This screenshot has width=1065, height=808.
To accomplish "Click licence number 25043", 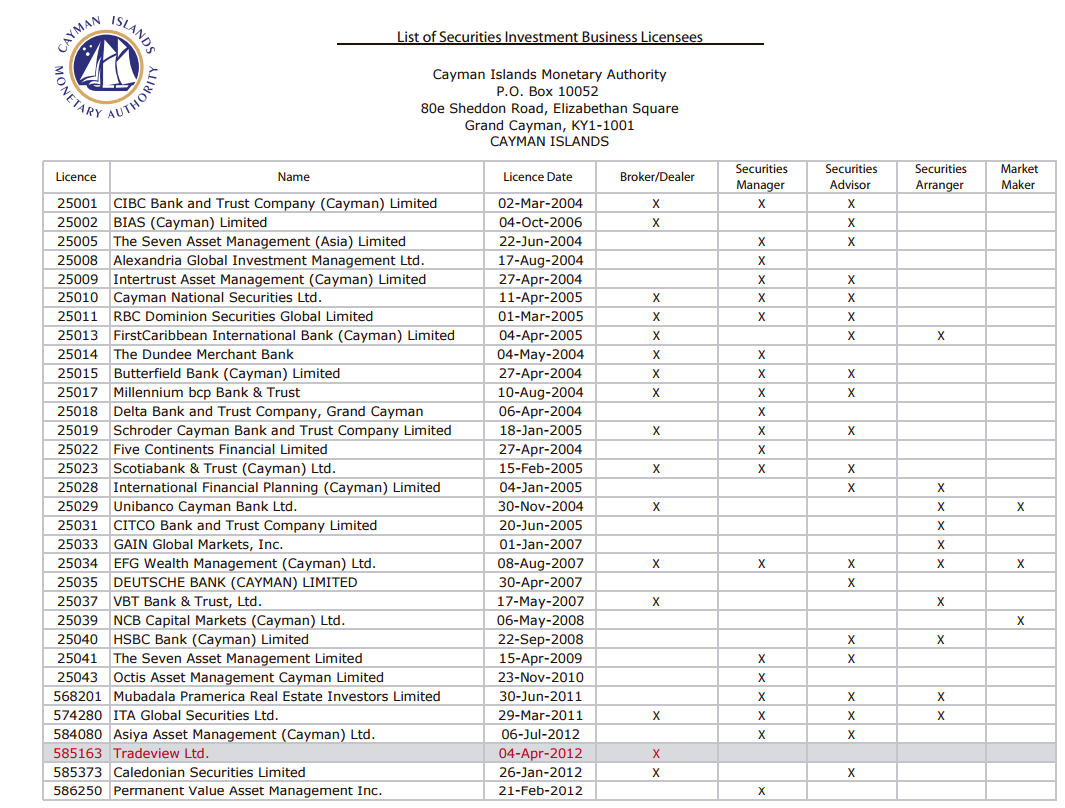I will (x=77, y=678).
